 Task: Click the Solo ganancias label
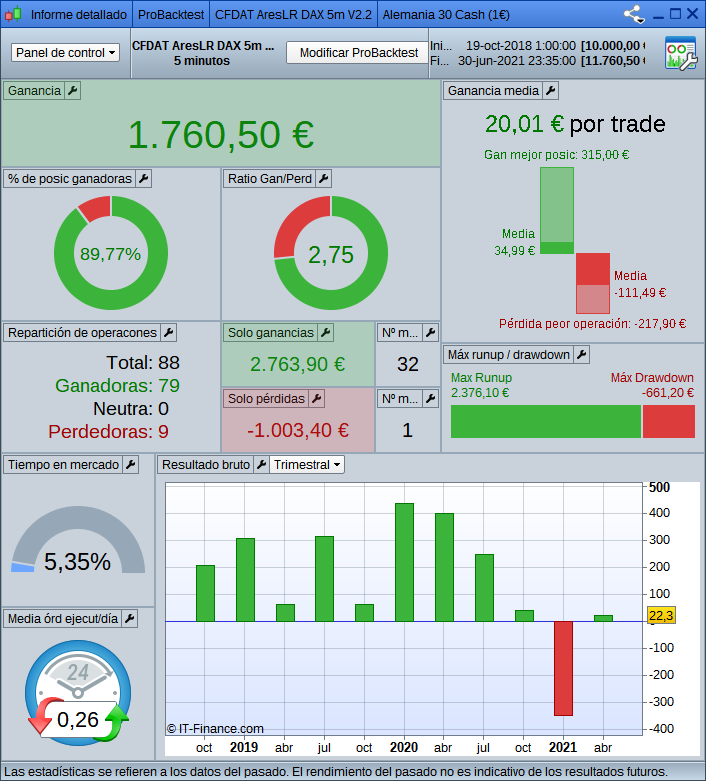pos(271,332)
